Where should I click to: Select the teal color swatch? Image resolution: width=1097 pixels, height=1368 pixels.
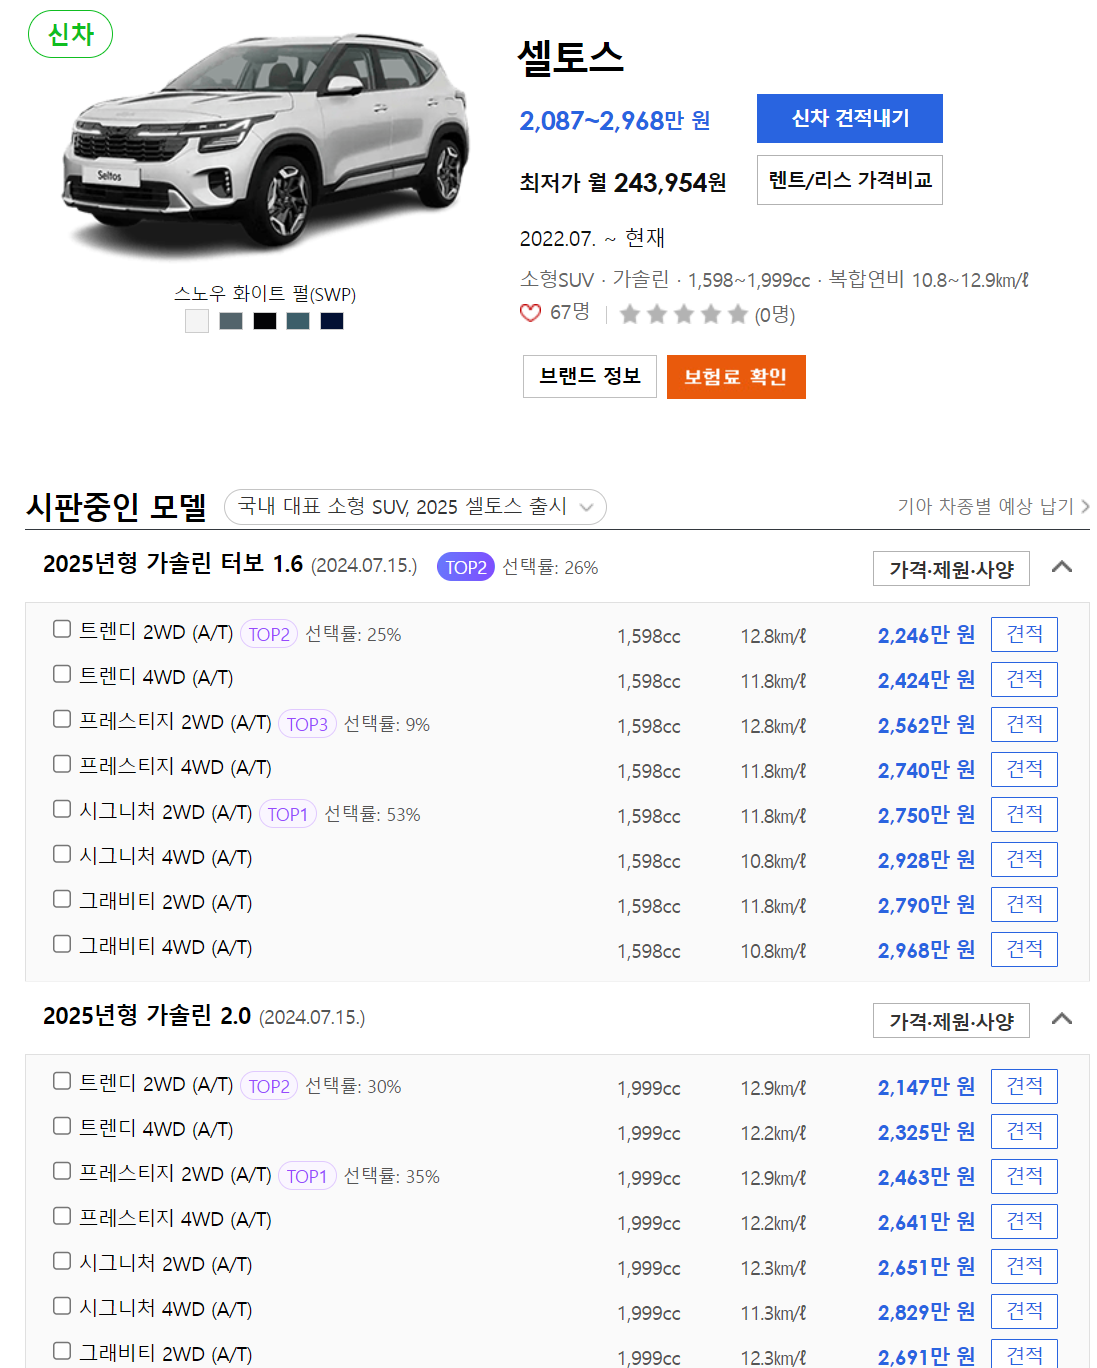298,321
